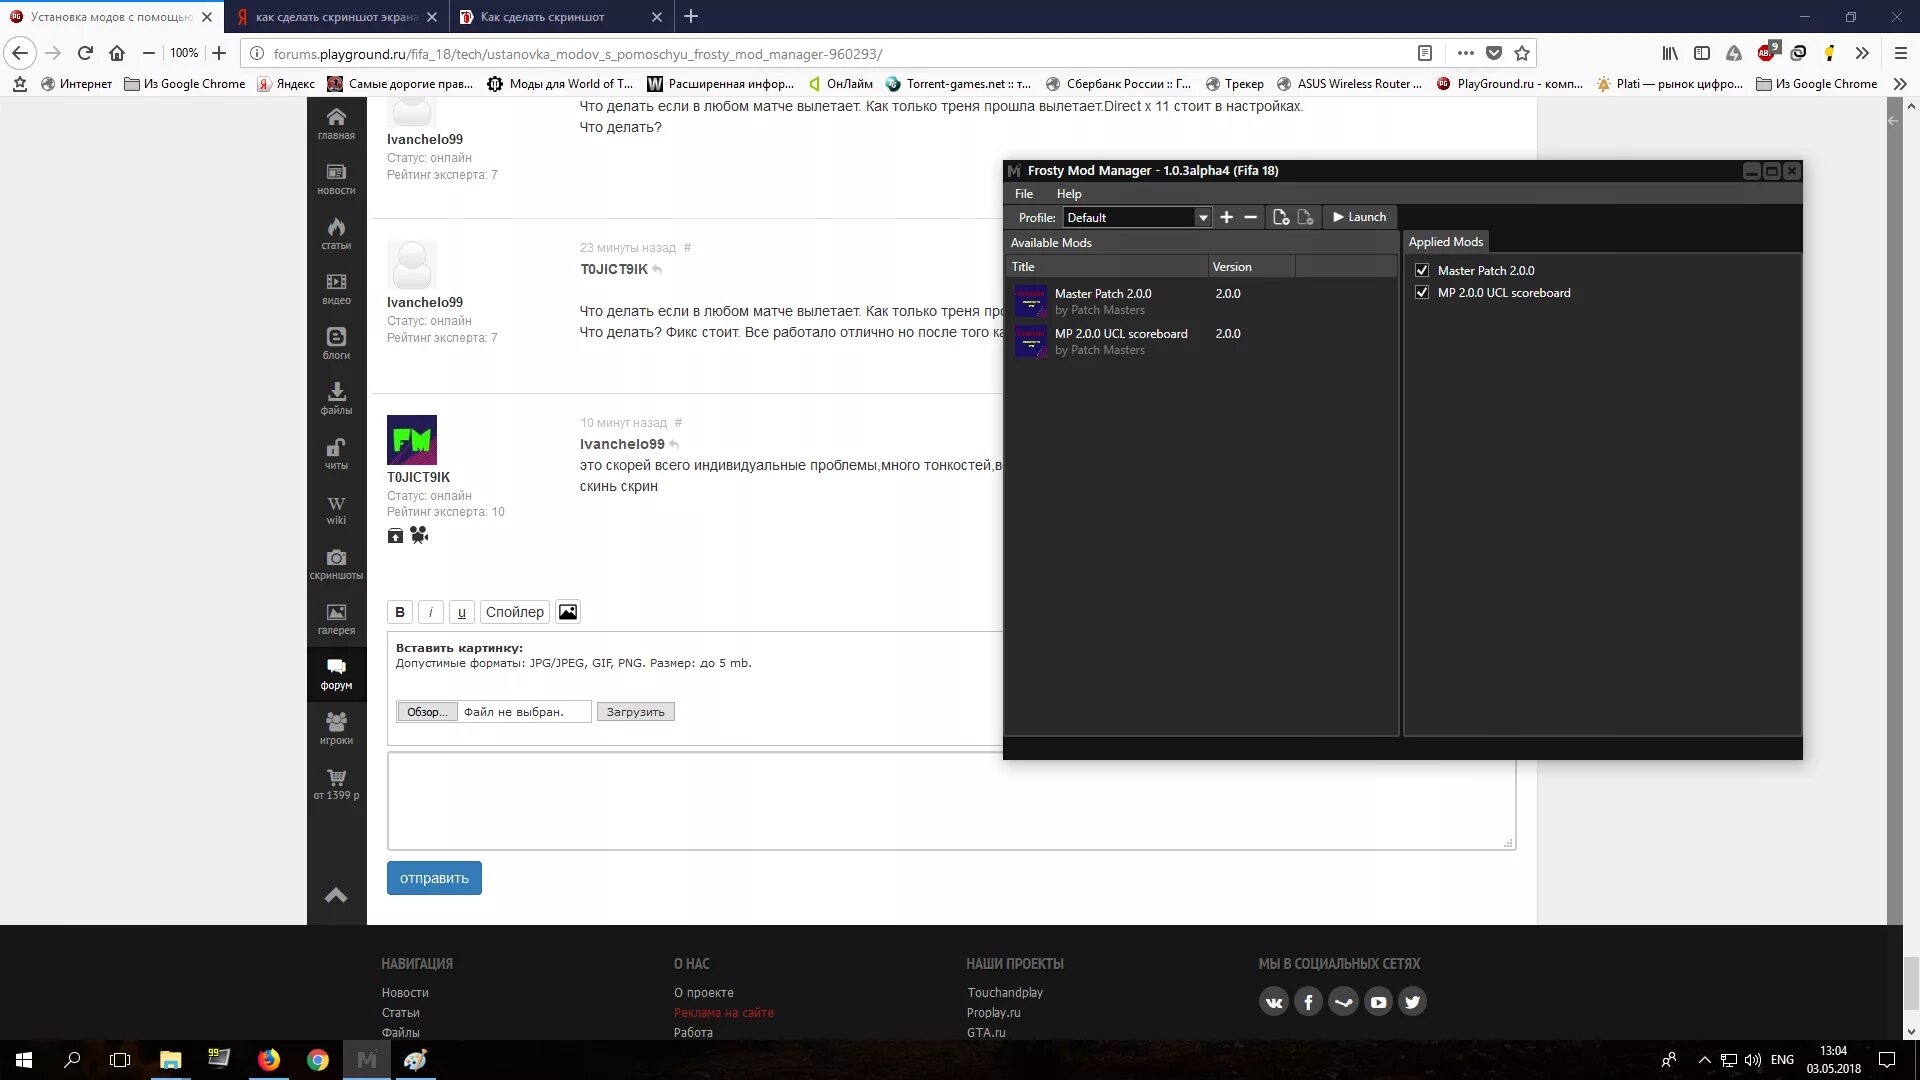Screen dimensions: 1920x1080
Task: Open the Яндекс bookmark
Action: pos(286,84)
